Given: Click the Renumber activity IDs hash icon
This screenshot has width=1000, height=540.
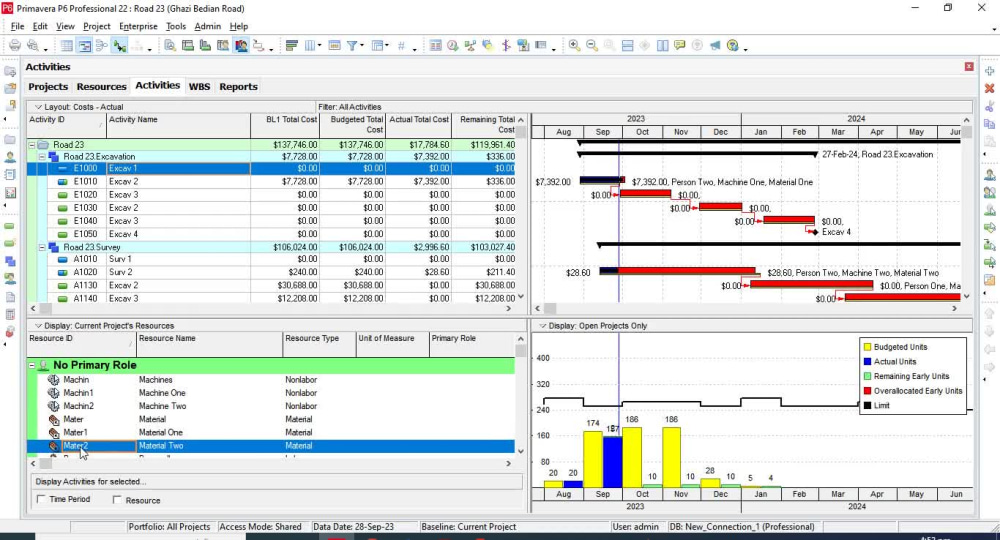Looking at the screenshot, I should click(x=401, y=45).
